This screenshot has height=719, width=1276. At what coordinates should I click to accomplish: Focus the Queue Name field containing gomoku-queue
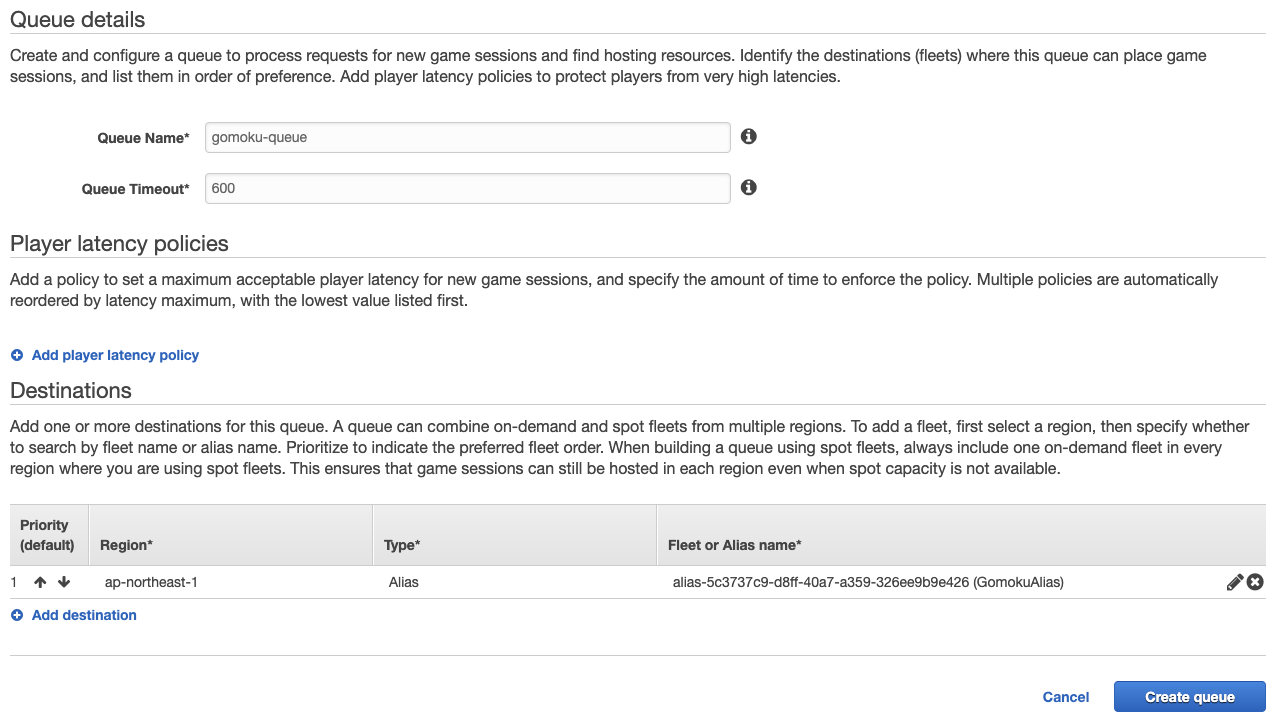point(468,137)
